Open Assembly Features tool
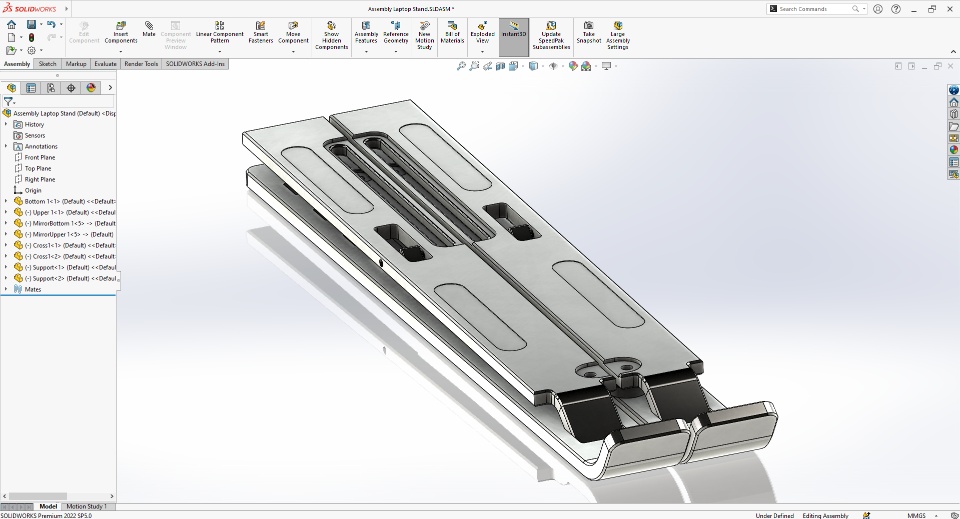The height and width of the screenshot is (519, 960). point(366,32)
